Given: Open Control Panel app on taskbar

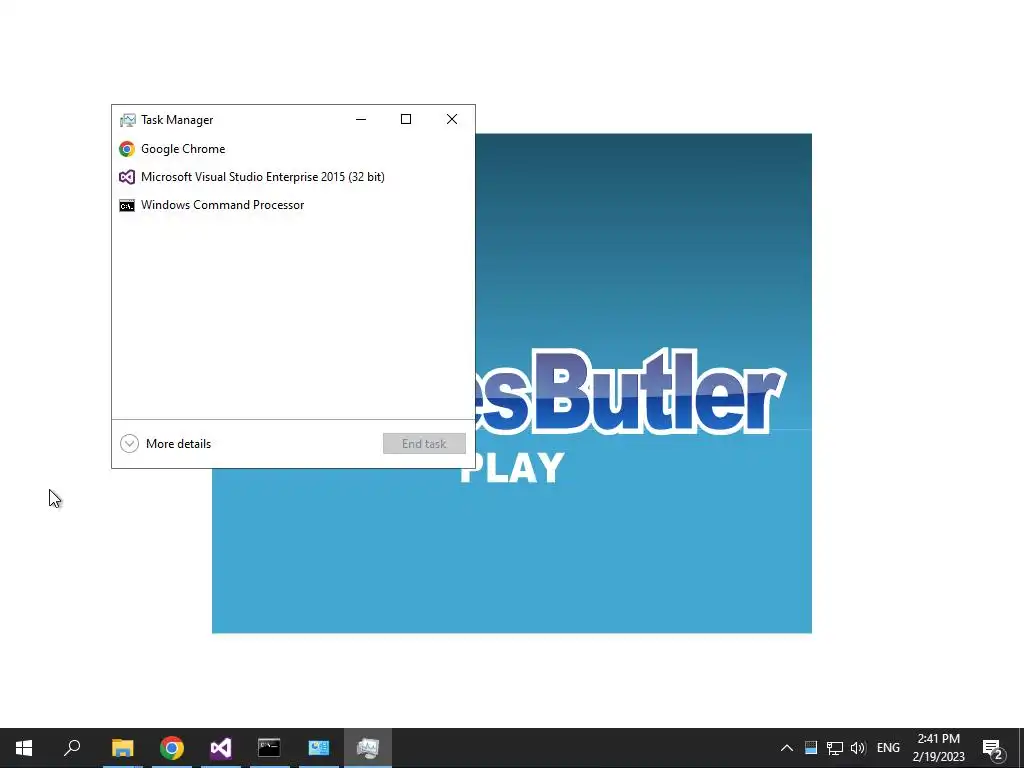Looking at the screenshot, I should 319,748.
